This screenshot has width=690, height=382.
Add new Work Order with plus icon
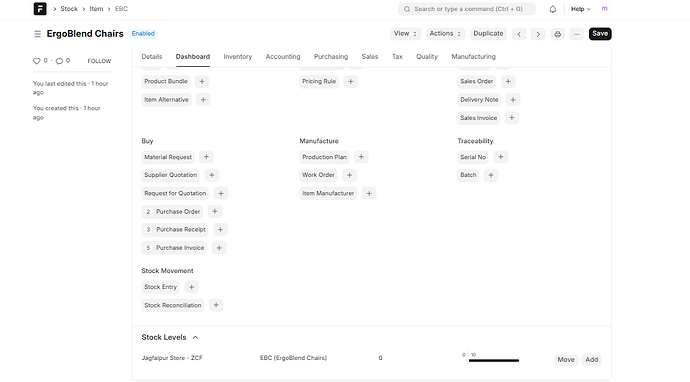349,175
